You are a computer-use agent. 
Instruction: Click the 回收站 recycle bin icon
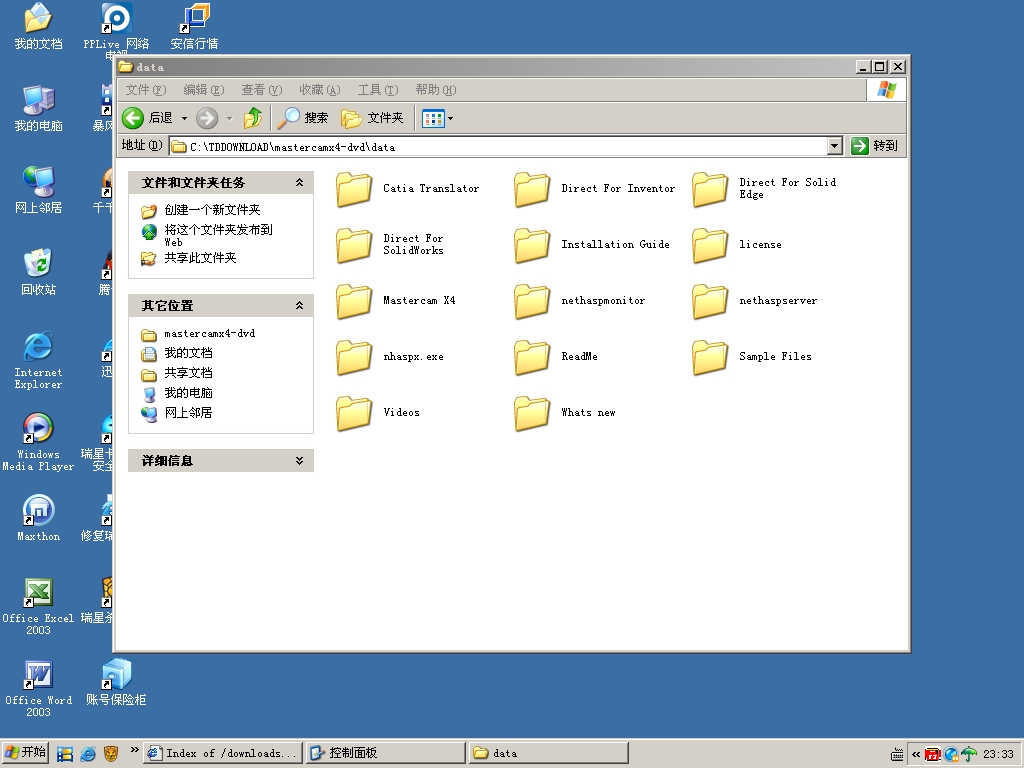[x=38, y=272]
